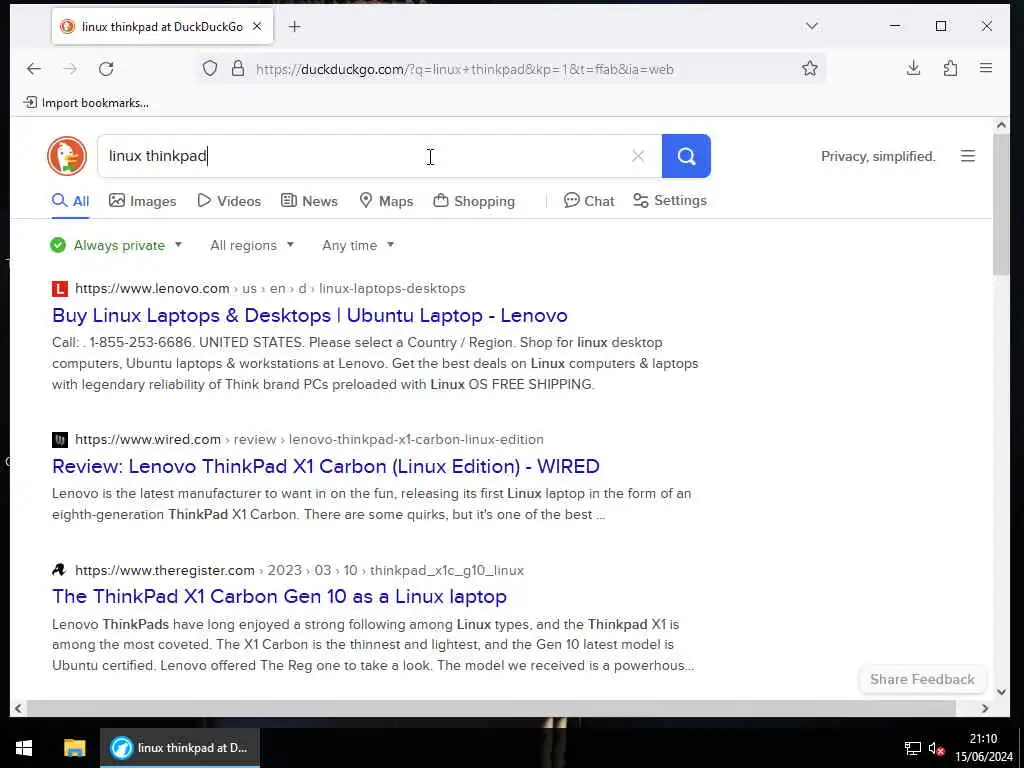Open the search Settings
1024x768 pixels.
[669, 200]
